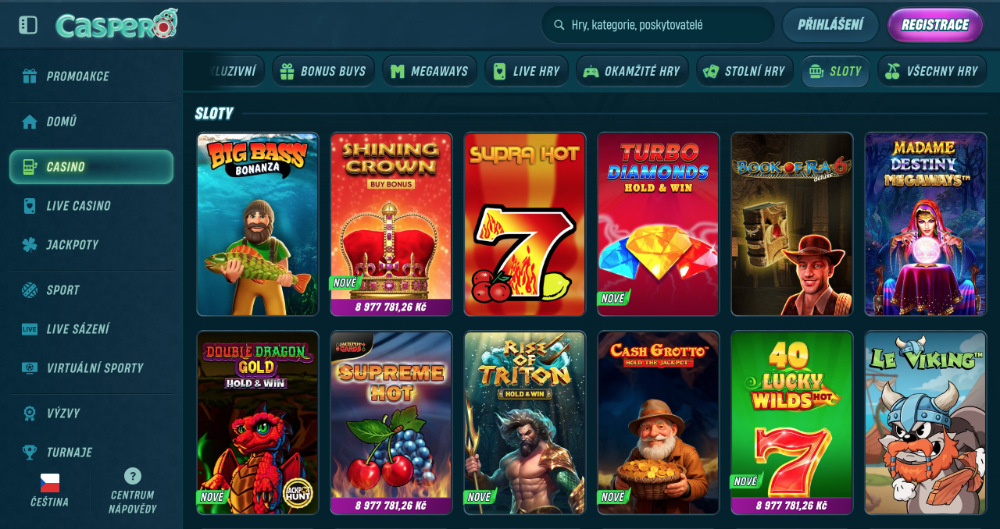Click the trophy icon for Turnaje

(29, 452)
